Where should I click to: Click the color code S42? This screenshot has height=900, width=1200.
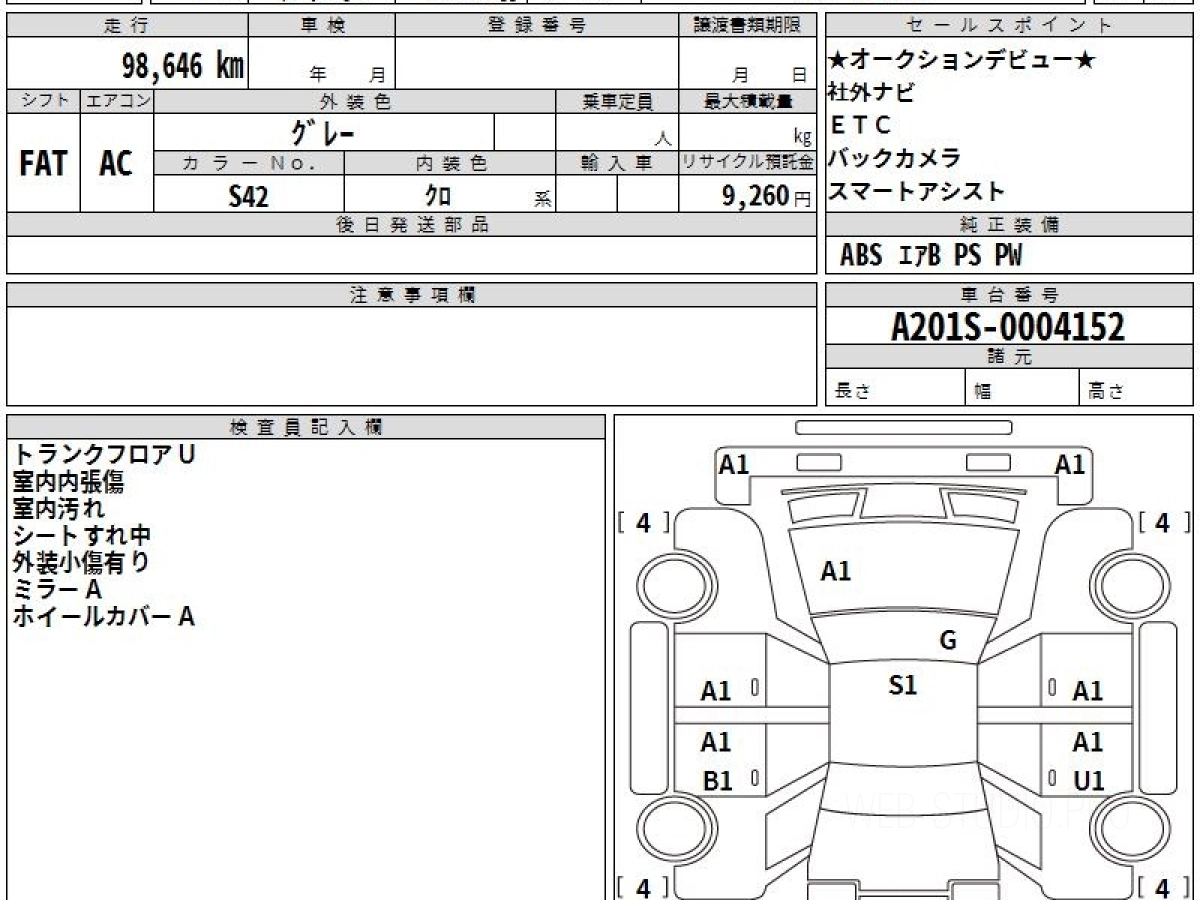(248, 196)
